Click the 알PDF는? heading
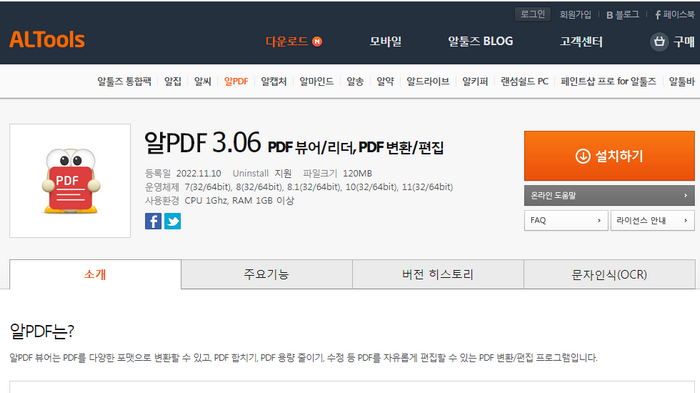The width and height of the screenshot is (700, 393). click(x=42, y=331)
